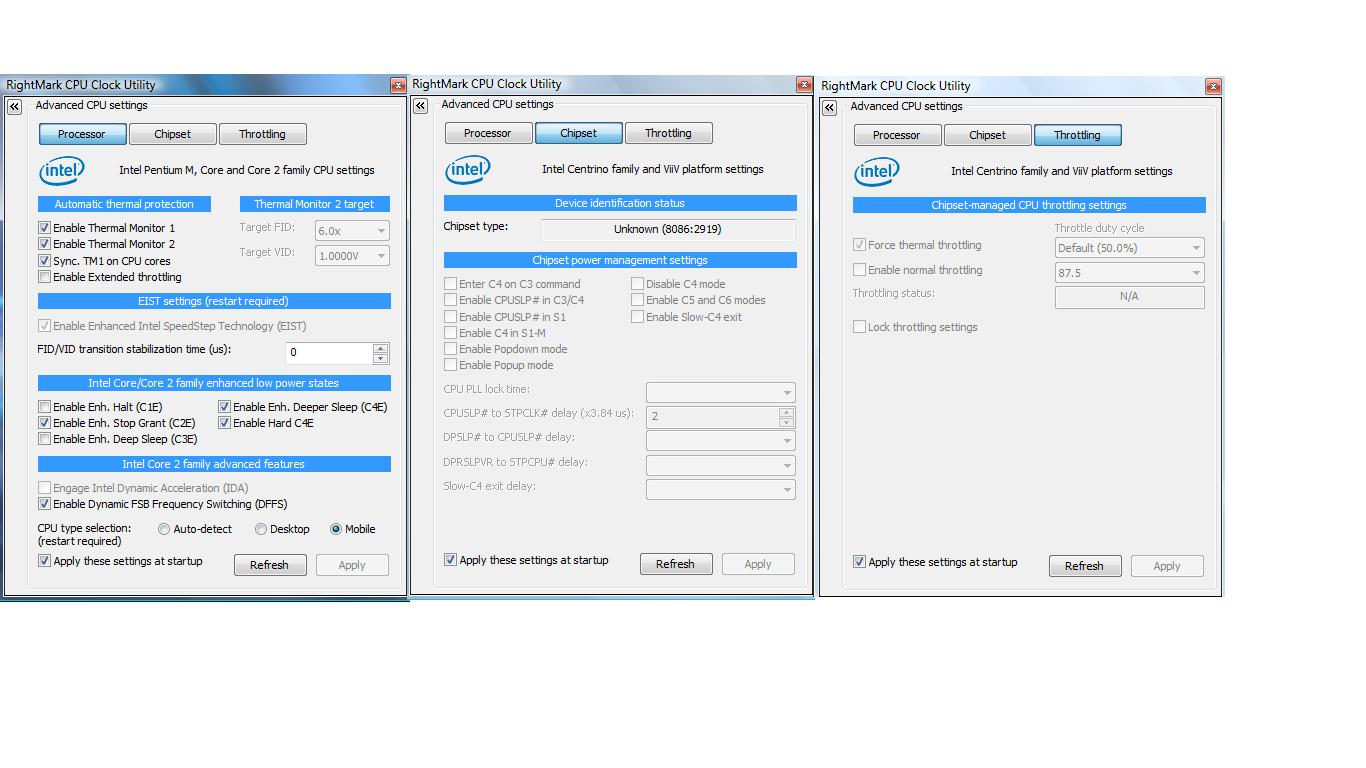Check Enter C4 on C3 command
Viewport: 1366px width, 768px height.
(450, 284)
